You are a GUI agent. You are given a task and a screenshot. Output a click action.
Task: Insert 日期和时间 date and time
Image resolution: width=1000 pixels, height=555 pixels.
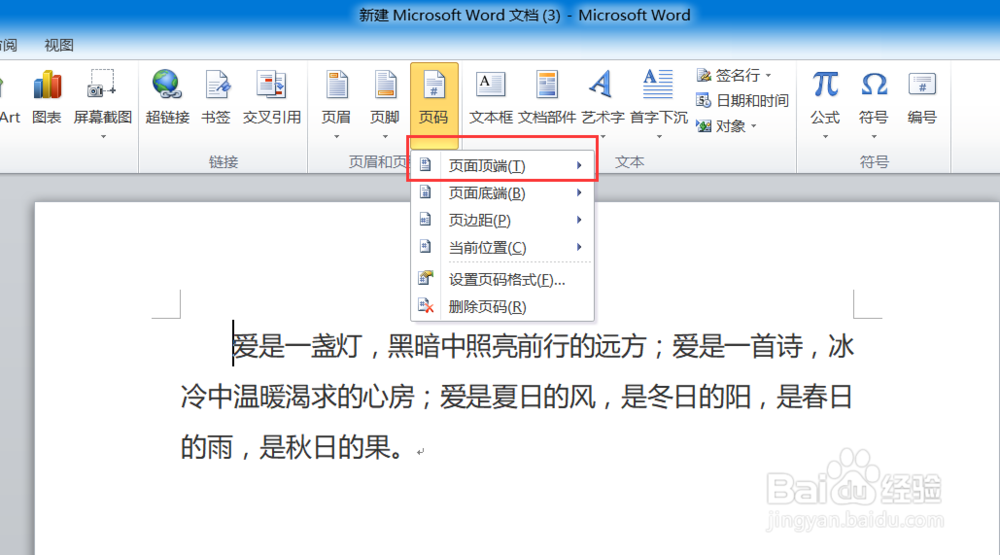[742, 100]
